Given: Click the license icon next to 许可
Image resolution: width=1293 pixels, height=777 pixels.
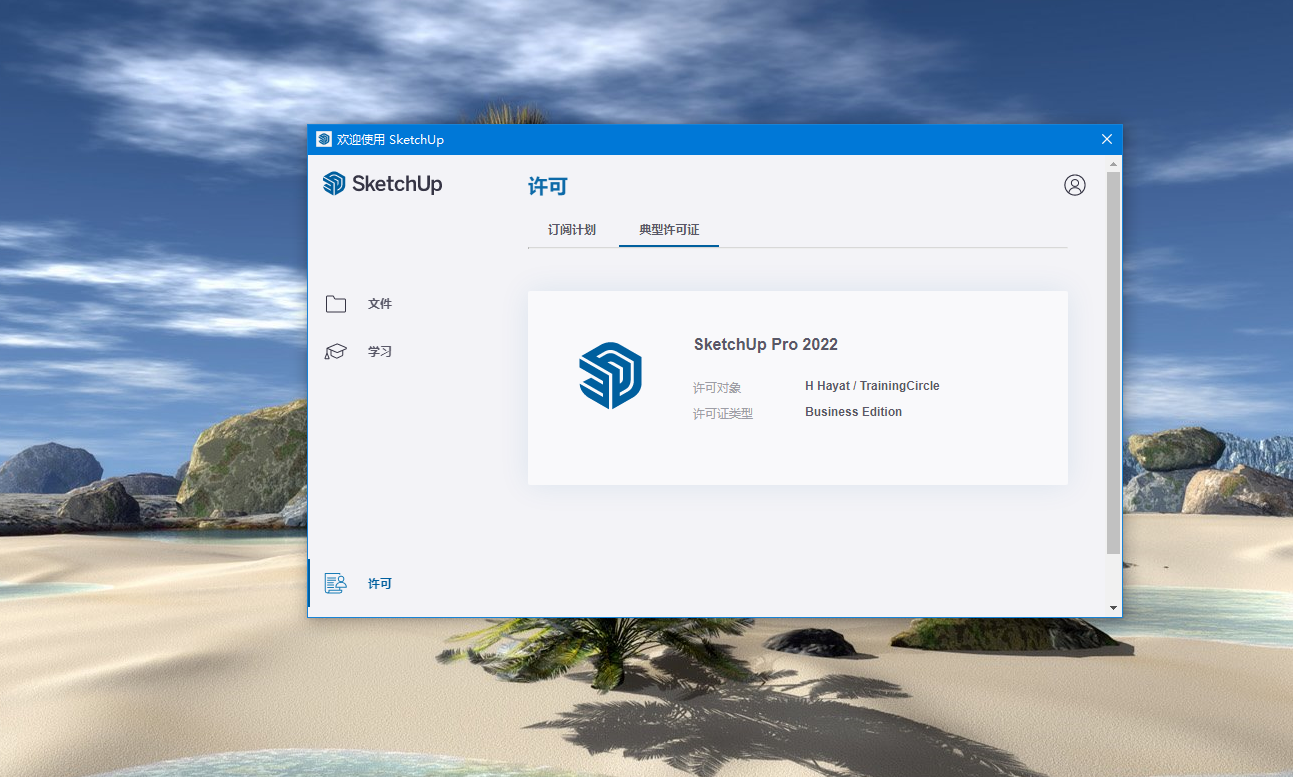Looking at the screenshot, I should click(336, 583).
